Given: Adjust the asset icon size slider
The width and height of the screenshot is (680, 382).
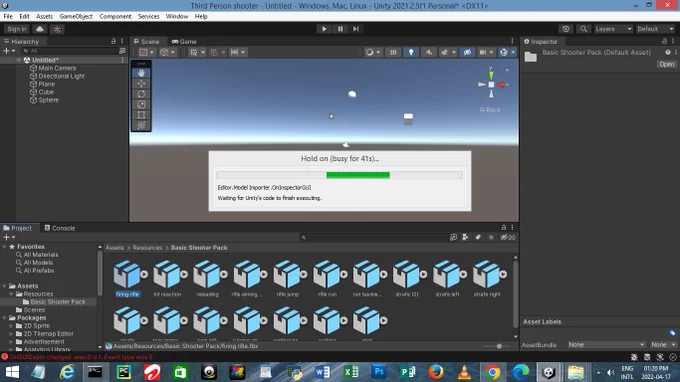Looking at the screenshot, I should tap(499, 346).
